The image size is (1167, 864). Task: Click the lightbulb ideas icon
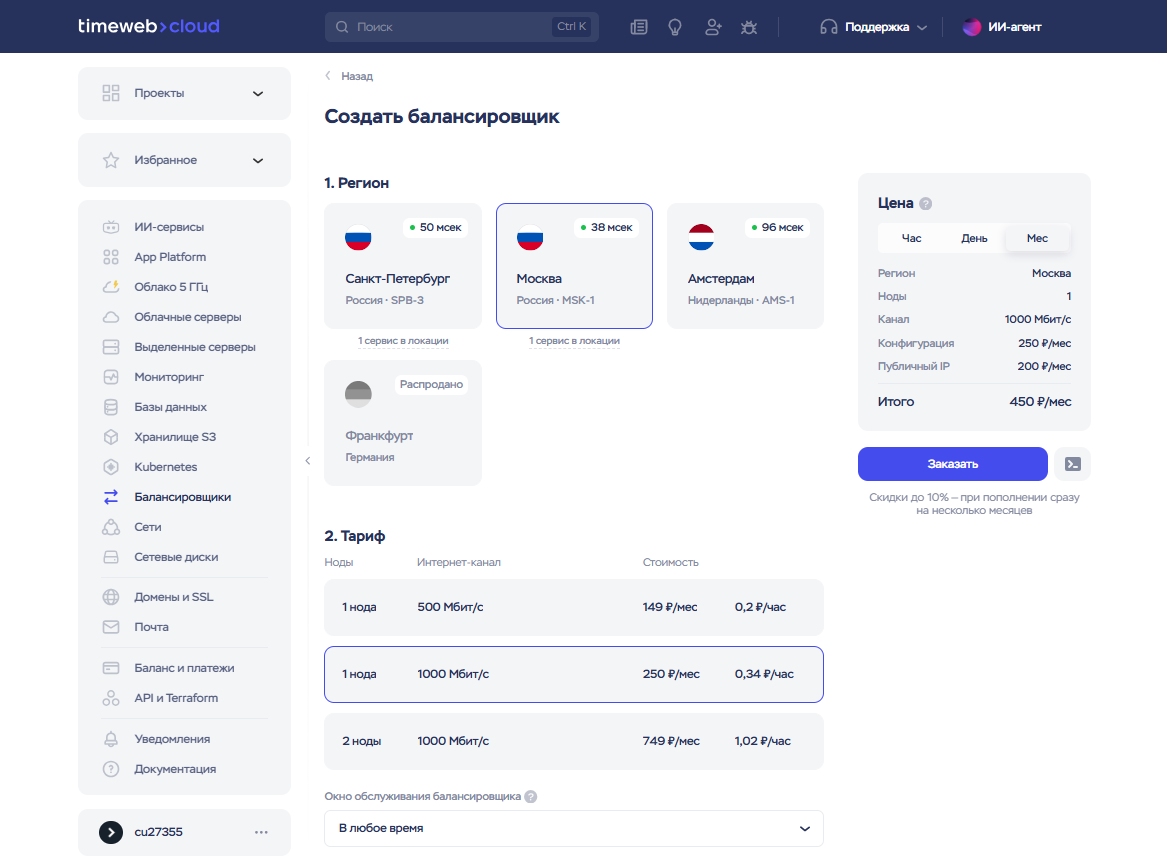pyautogui.click(x=675, y=27)
